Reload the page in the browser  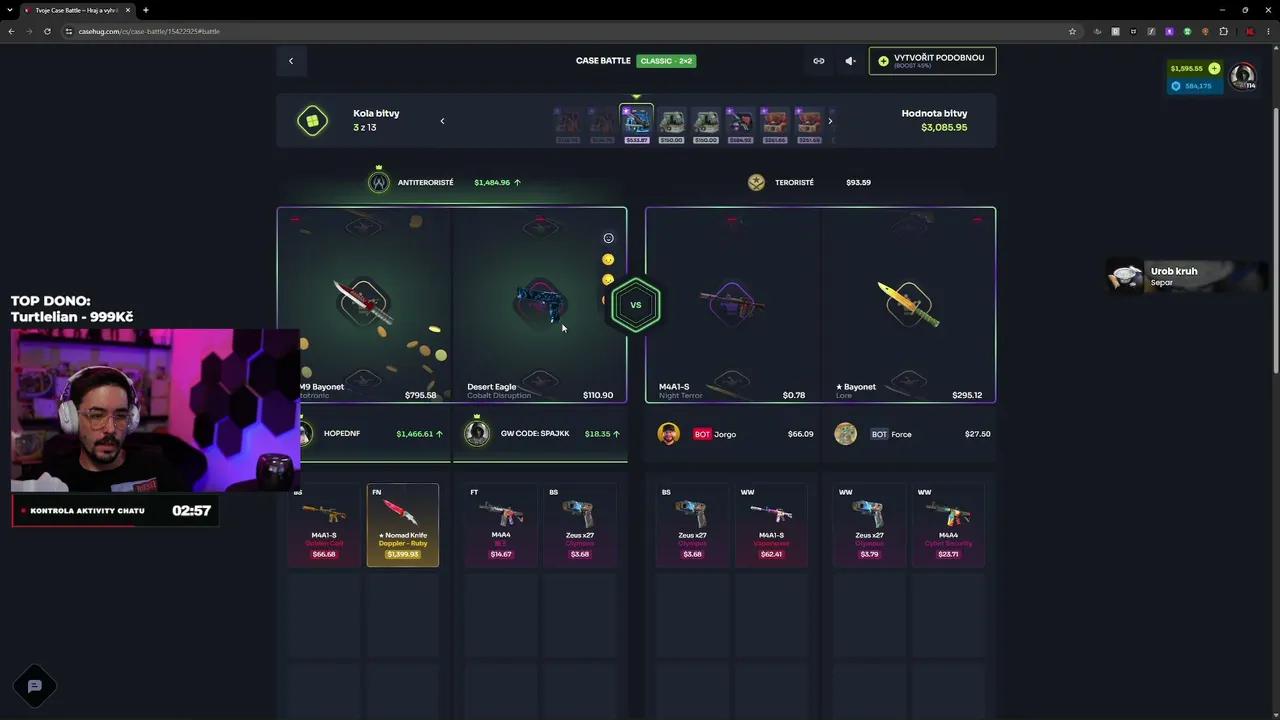click(46, 31)
